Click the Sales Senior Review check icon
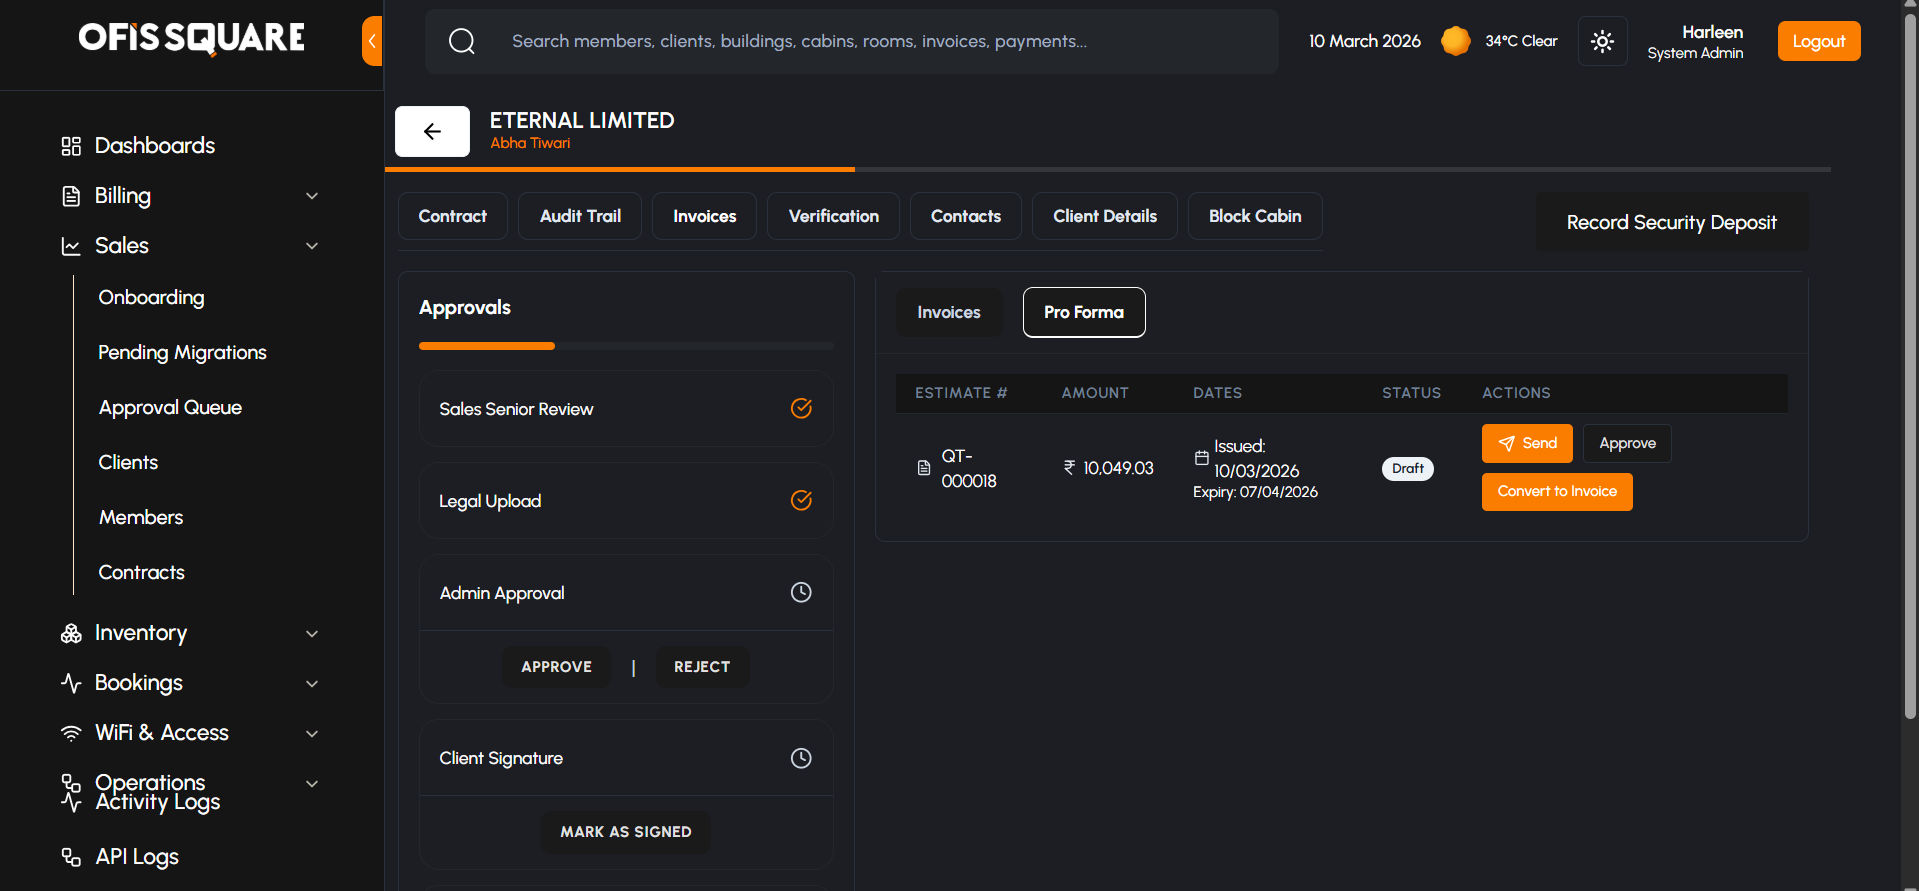Viewport: 1919px width, 891px height. click(x=801, y=408)
